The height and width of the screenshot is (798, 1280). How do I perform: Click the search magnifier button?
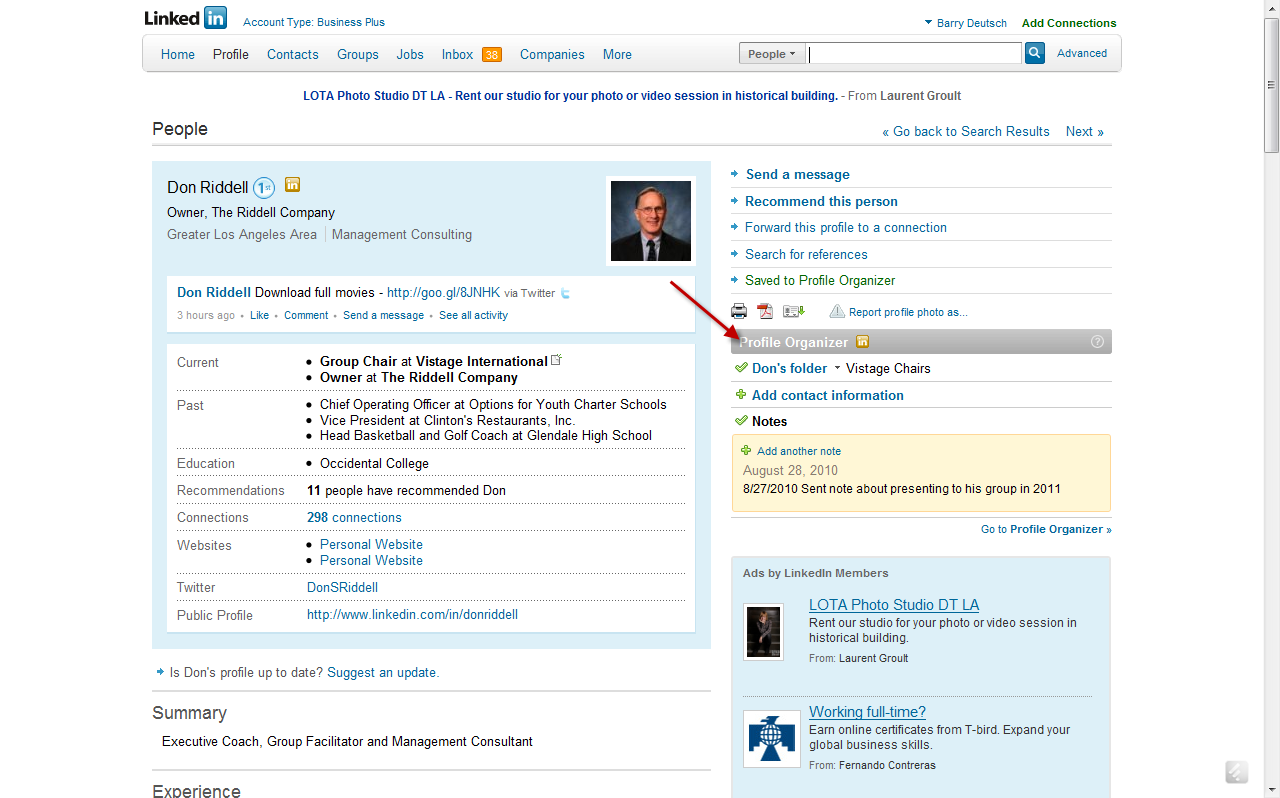click(1035, 53)
